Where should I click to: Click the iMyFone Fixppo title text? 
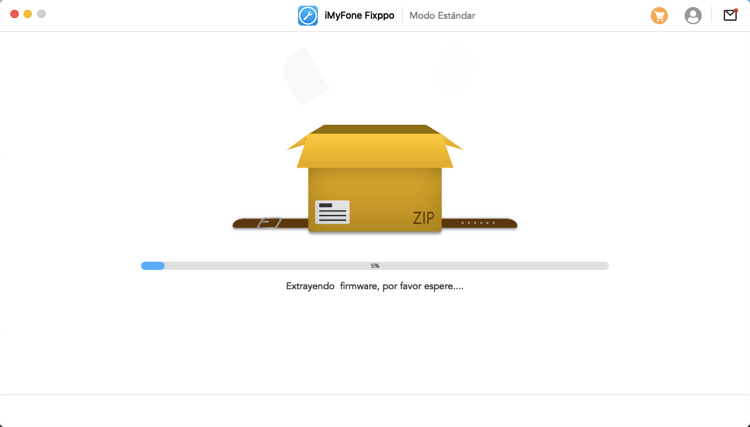(359, 16)
